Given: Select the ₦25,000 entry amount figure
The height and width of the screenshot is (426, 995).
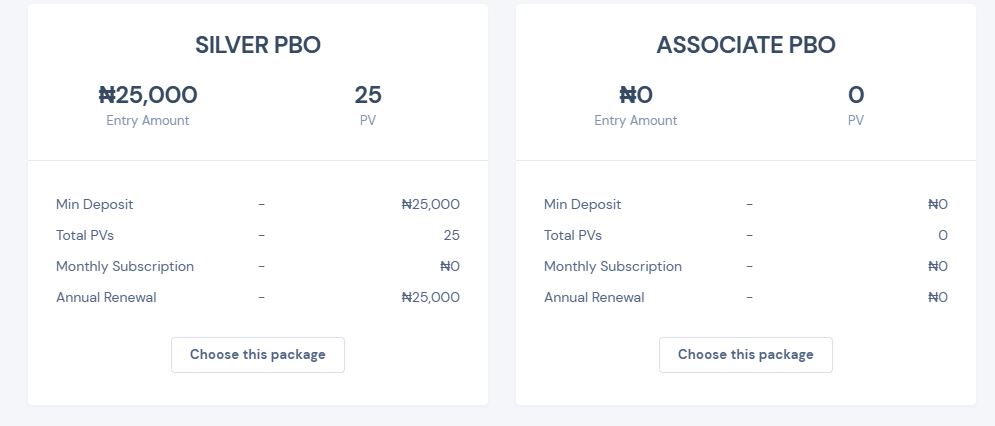Looking at the screenshot, I should point(148,95).
